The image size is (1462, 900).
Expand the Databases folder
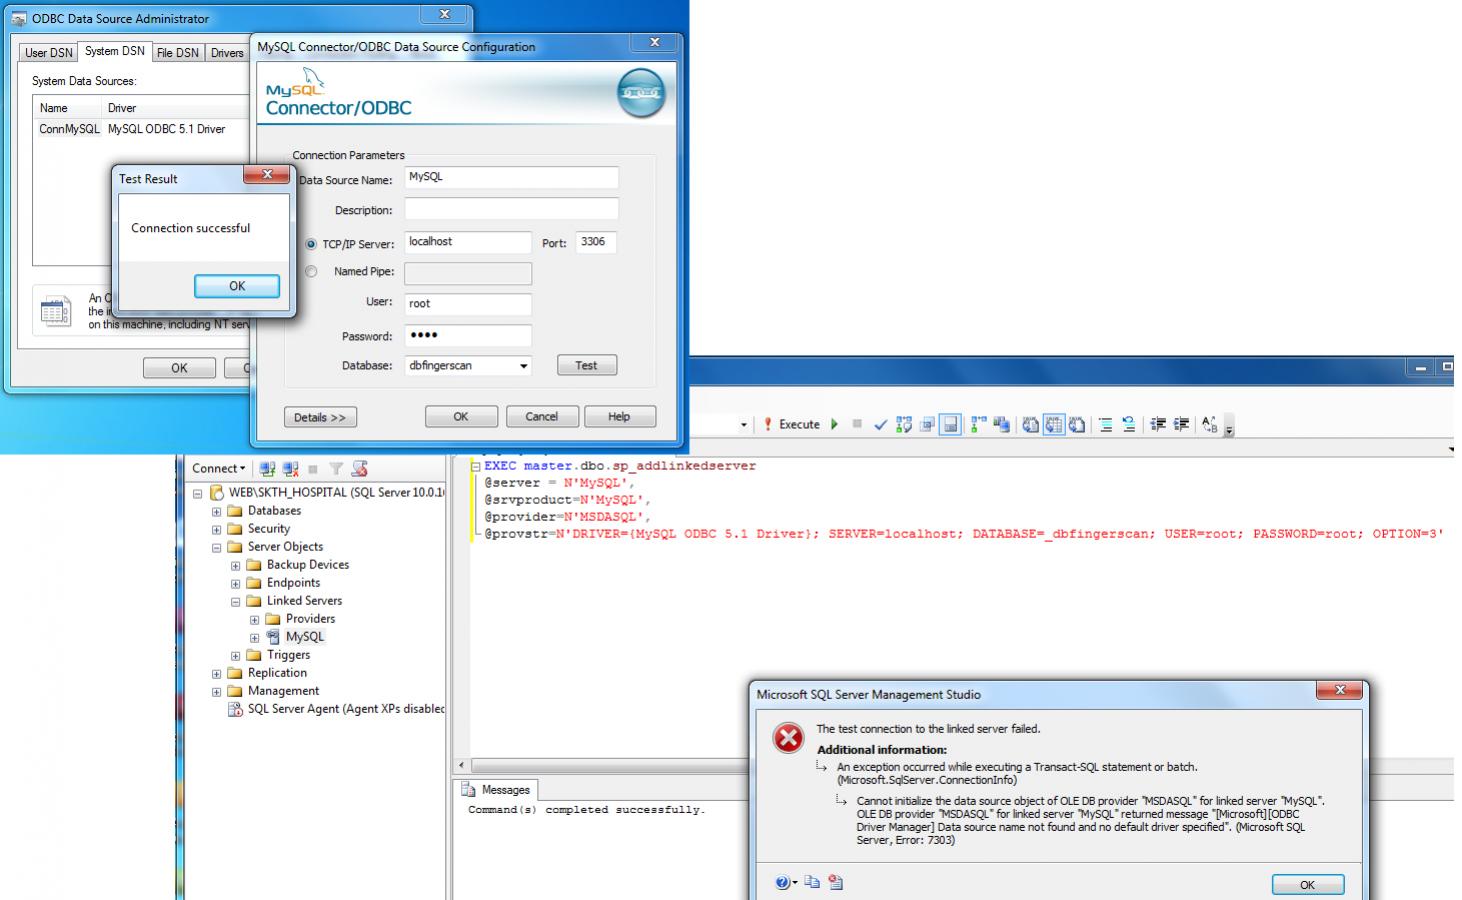pos(216,511)
